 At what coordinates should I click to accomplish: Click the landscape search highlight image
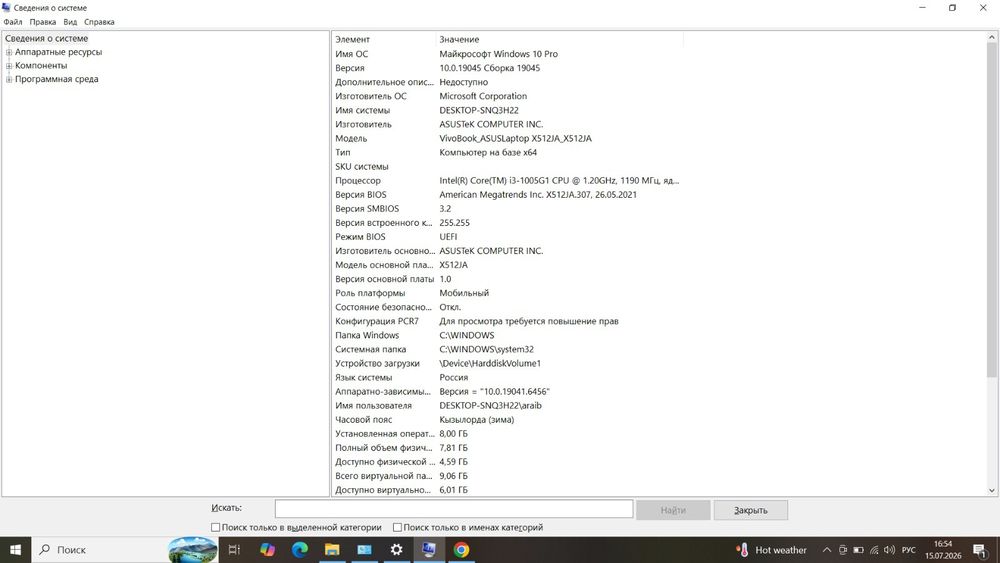pyautogui.click(x=193, y=550)
